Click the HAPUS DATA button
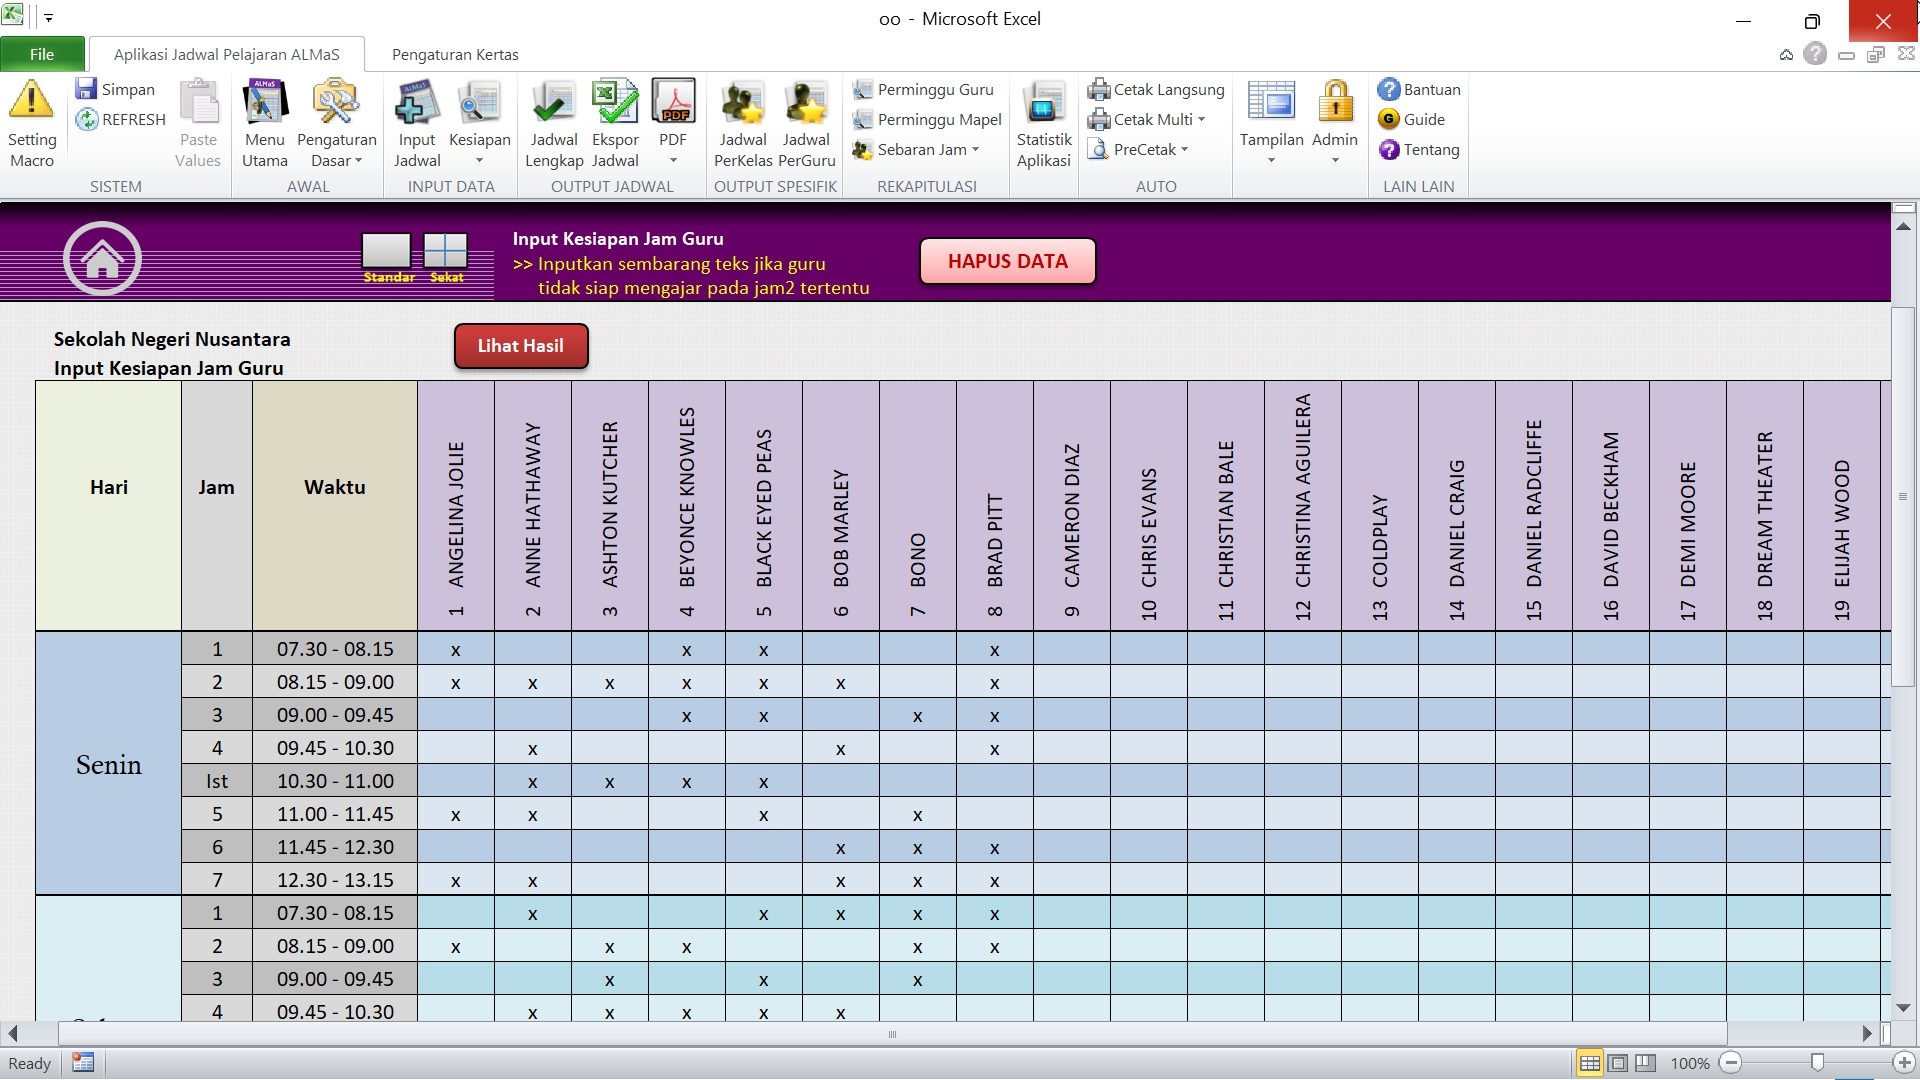This screenshot has height=1080, width=1920. [1007, 261]
